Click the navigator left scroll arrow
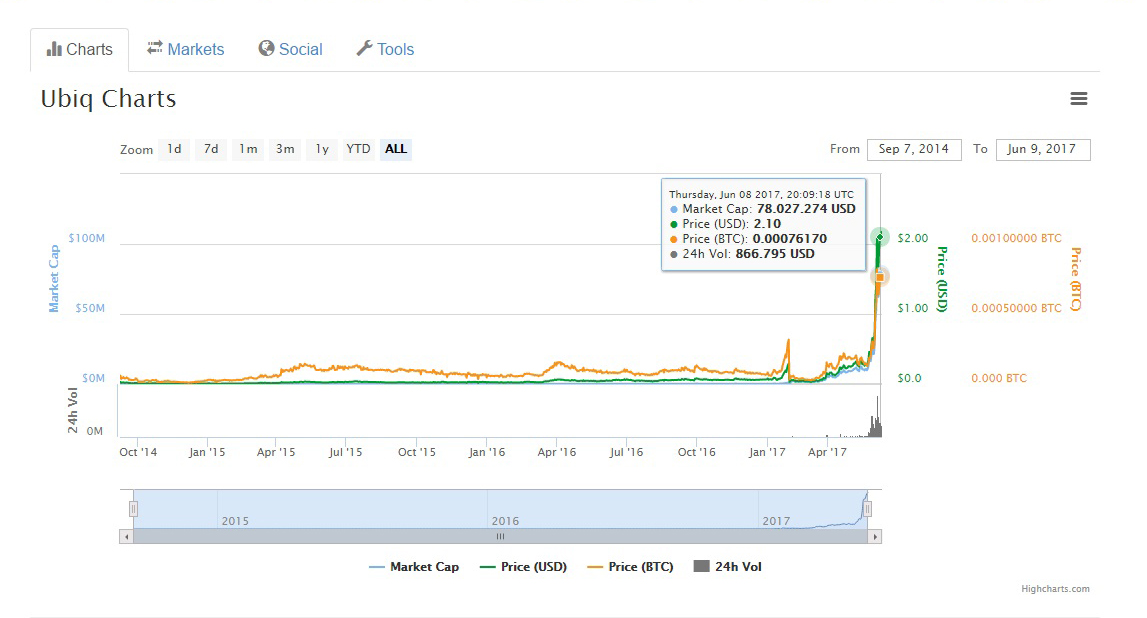 coord(127,537)
